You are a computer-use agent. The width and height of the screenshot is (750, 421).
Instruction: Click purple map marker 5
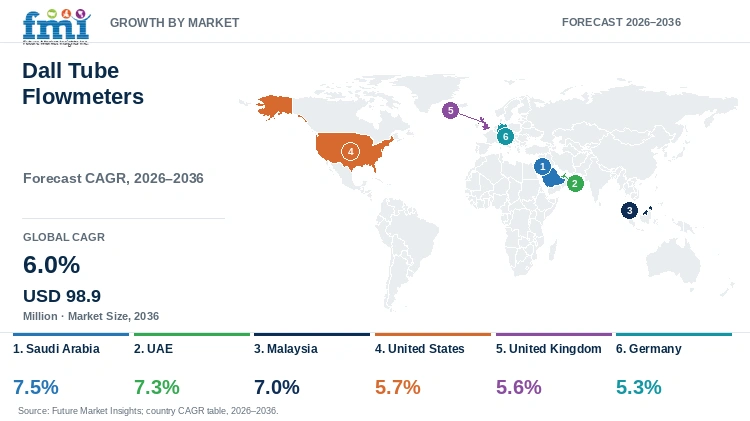click(x=450, y=111)
